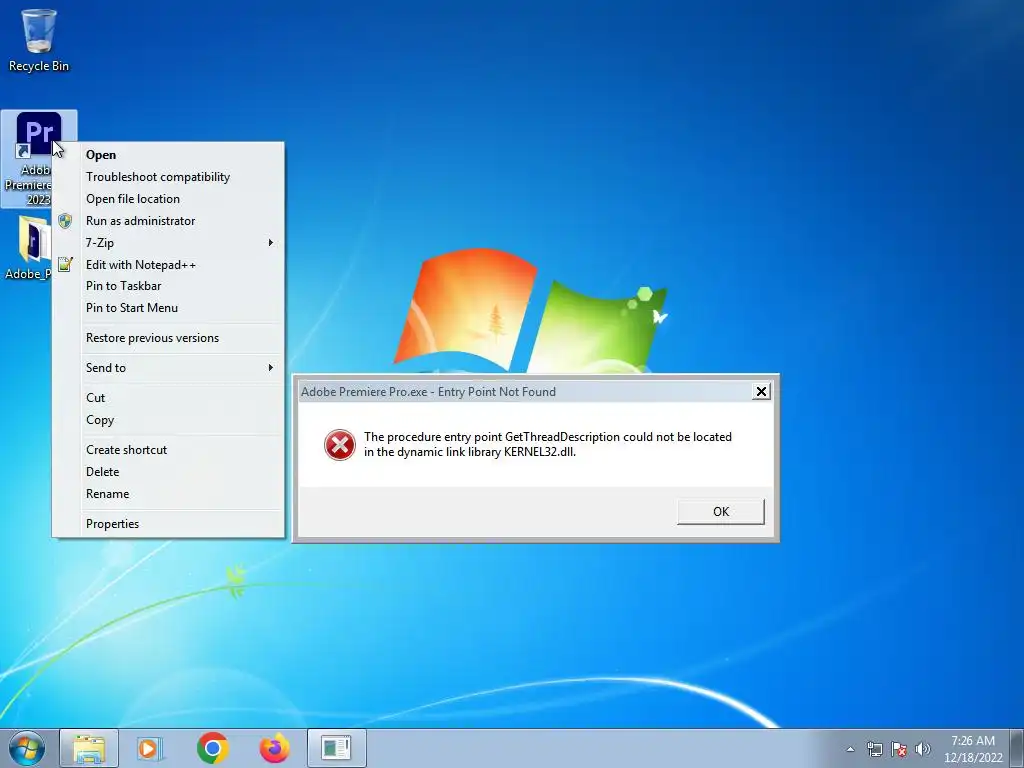The width and height of the screenshot is (1024, 768).
Task: Choose Cut from the context menu
Action: (168, 398)
